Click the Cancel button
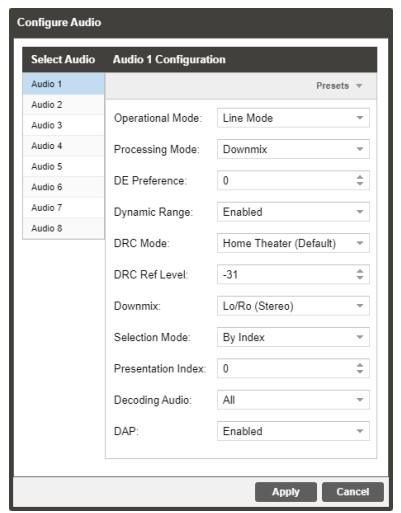This screenshot has width=401, height=513. tap(353, 492)
